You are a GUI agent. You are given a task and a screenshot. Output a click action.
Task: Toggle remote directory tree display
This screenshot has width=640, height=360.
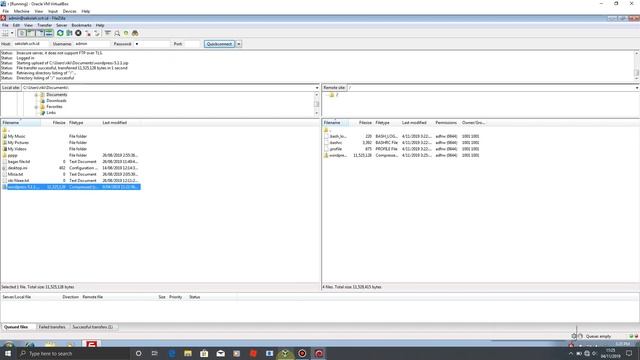40,33
